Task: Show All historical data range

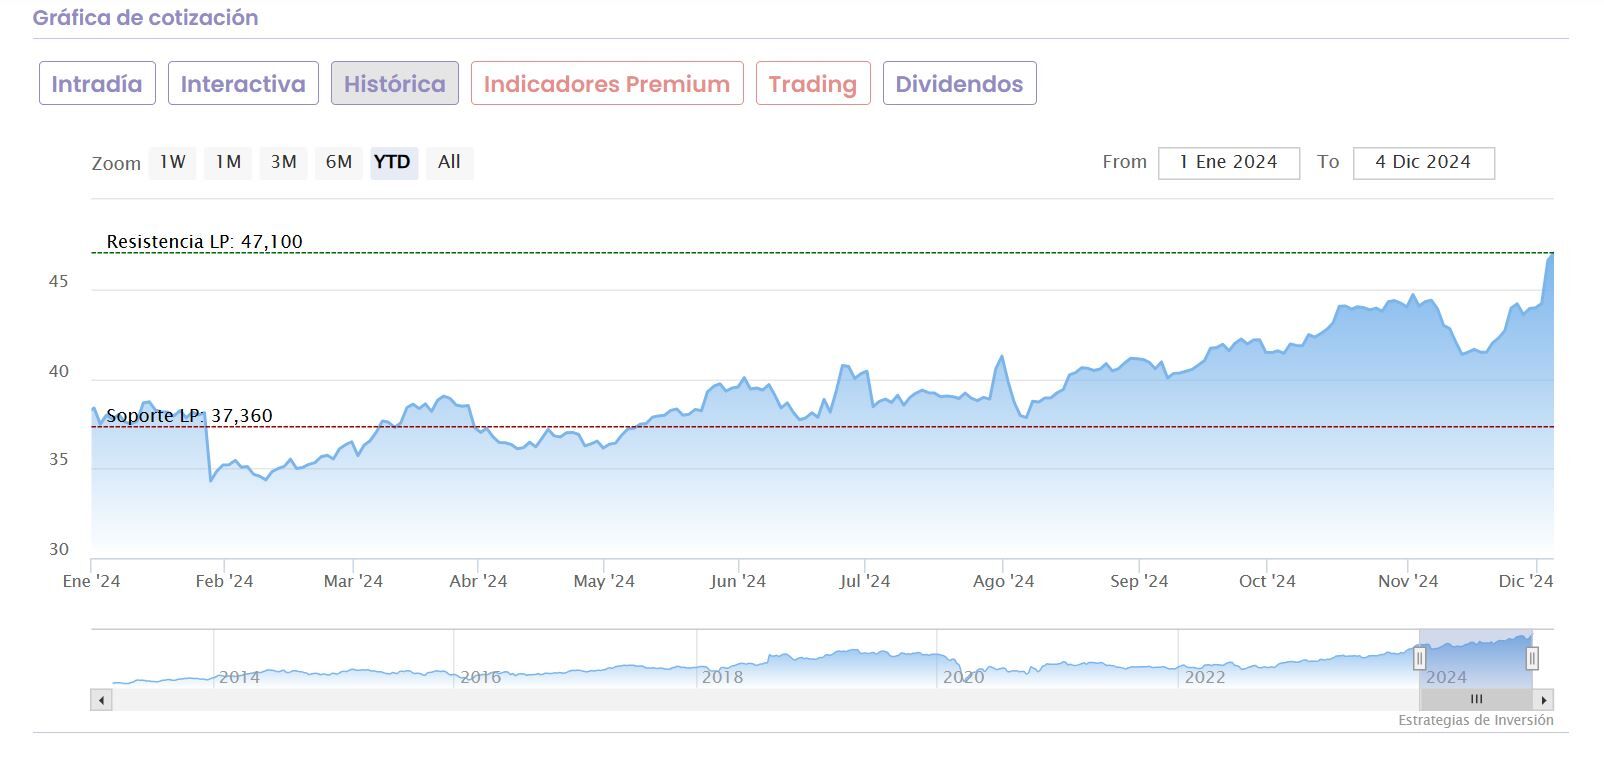Action: [449, 162]
